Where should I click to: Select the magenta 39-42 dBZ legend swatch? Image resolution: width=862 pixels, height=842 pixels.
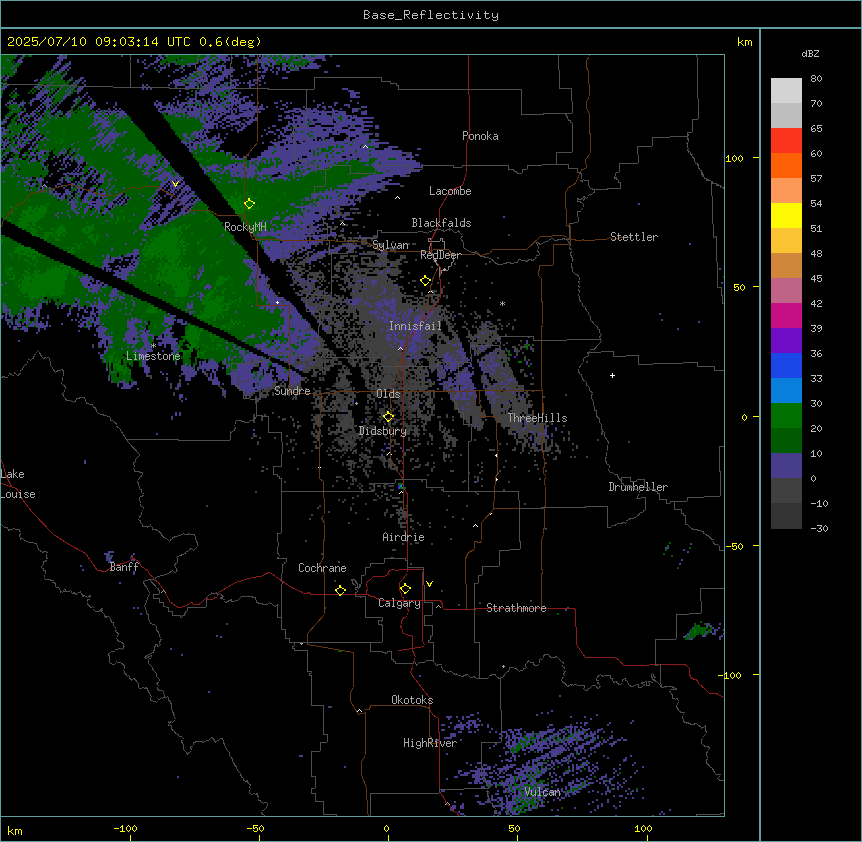click(x=786, y=315)
